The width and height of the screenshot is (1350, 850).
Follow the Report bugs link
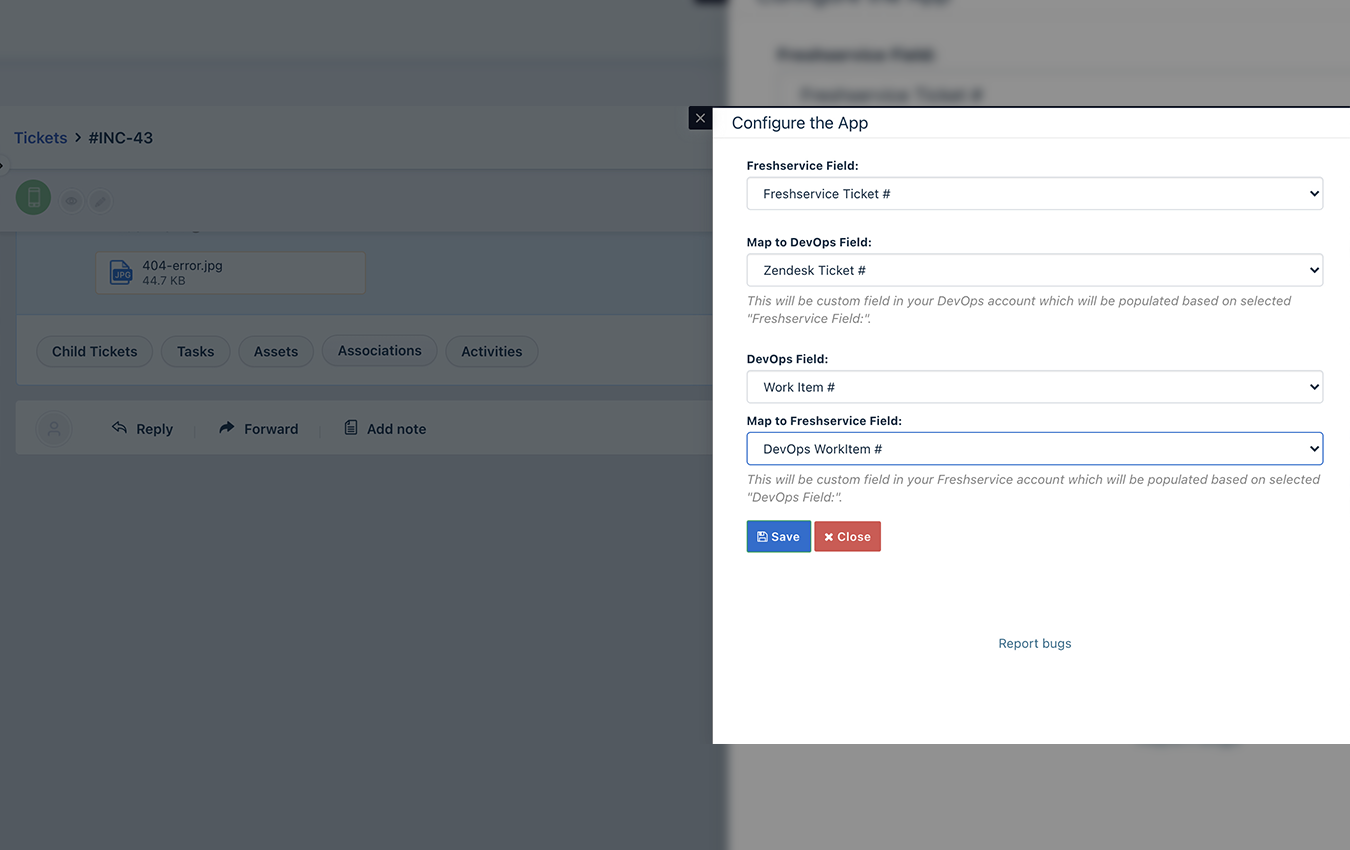[1034, 643]
